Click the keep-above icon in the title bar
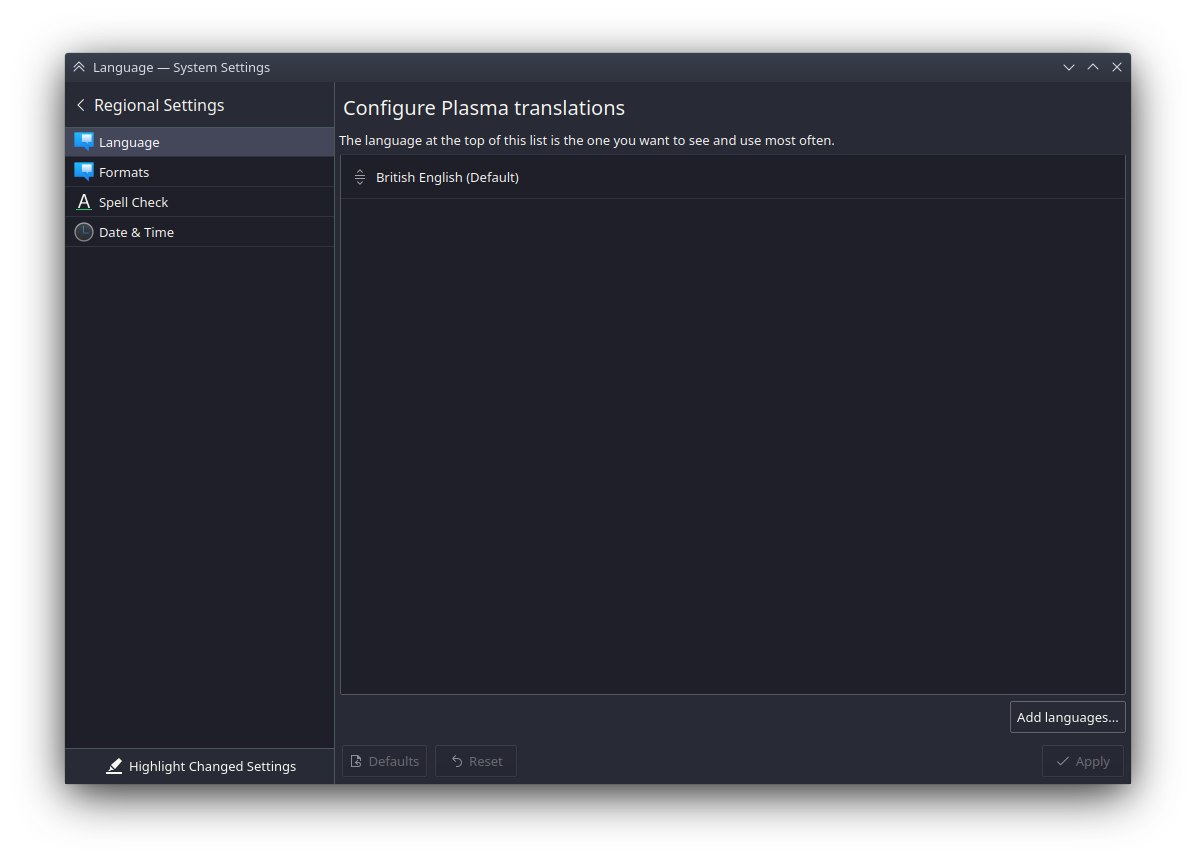This screenshot has width=1196, height=861. coord(79,67)
